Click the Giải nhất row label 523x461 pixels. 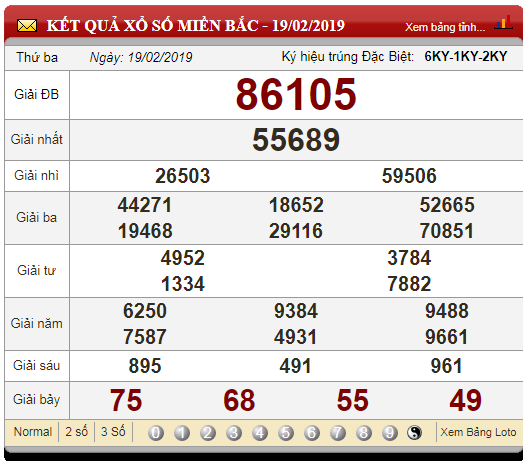[x=36, y=139]
